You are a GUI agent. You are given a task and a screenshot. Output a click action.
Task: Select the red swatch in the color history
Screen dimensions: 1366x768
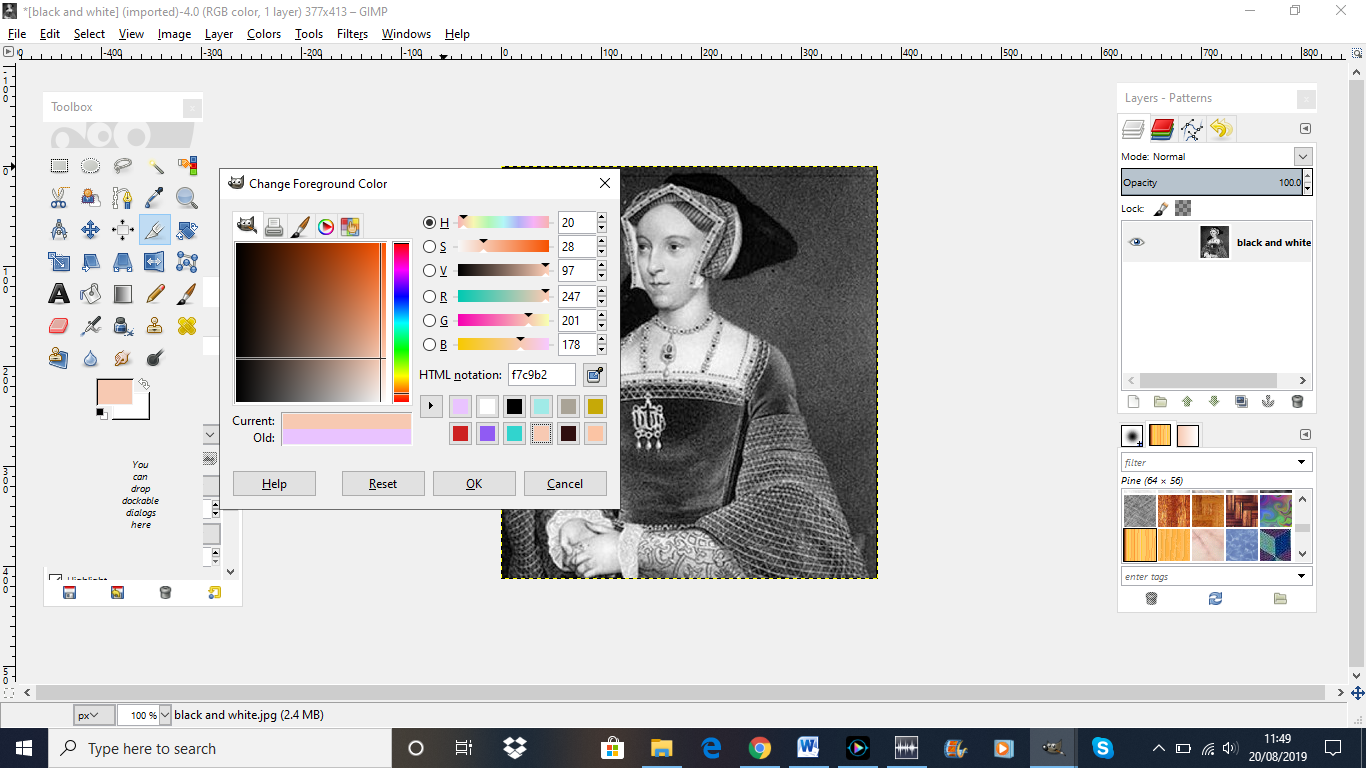(x=460, y=433)
